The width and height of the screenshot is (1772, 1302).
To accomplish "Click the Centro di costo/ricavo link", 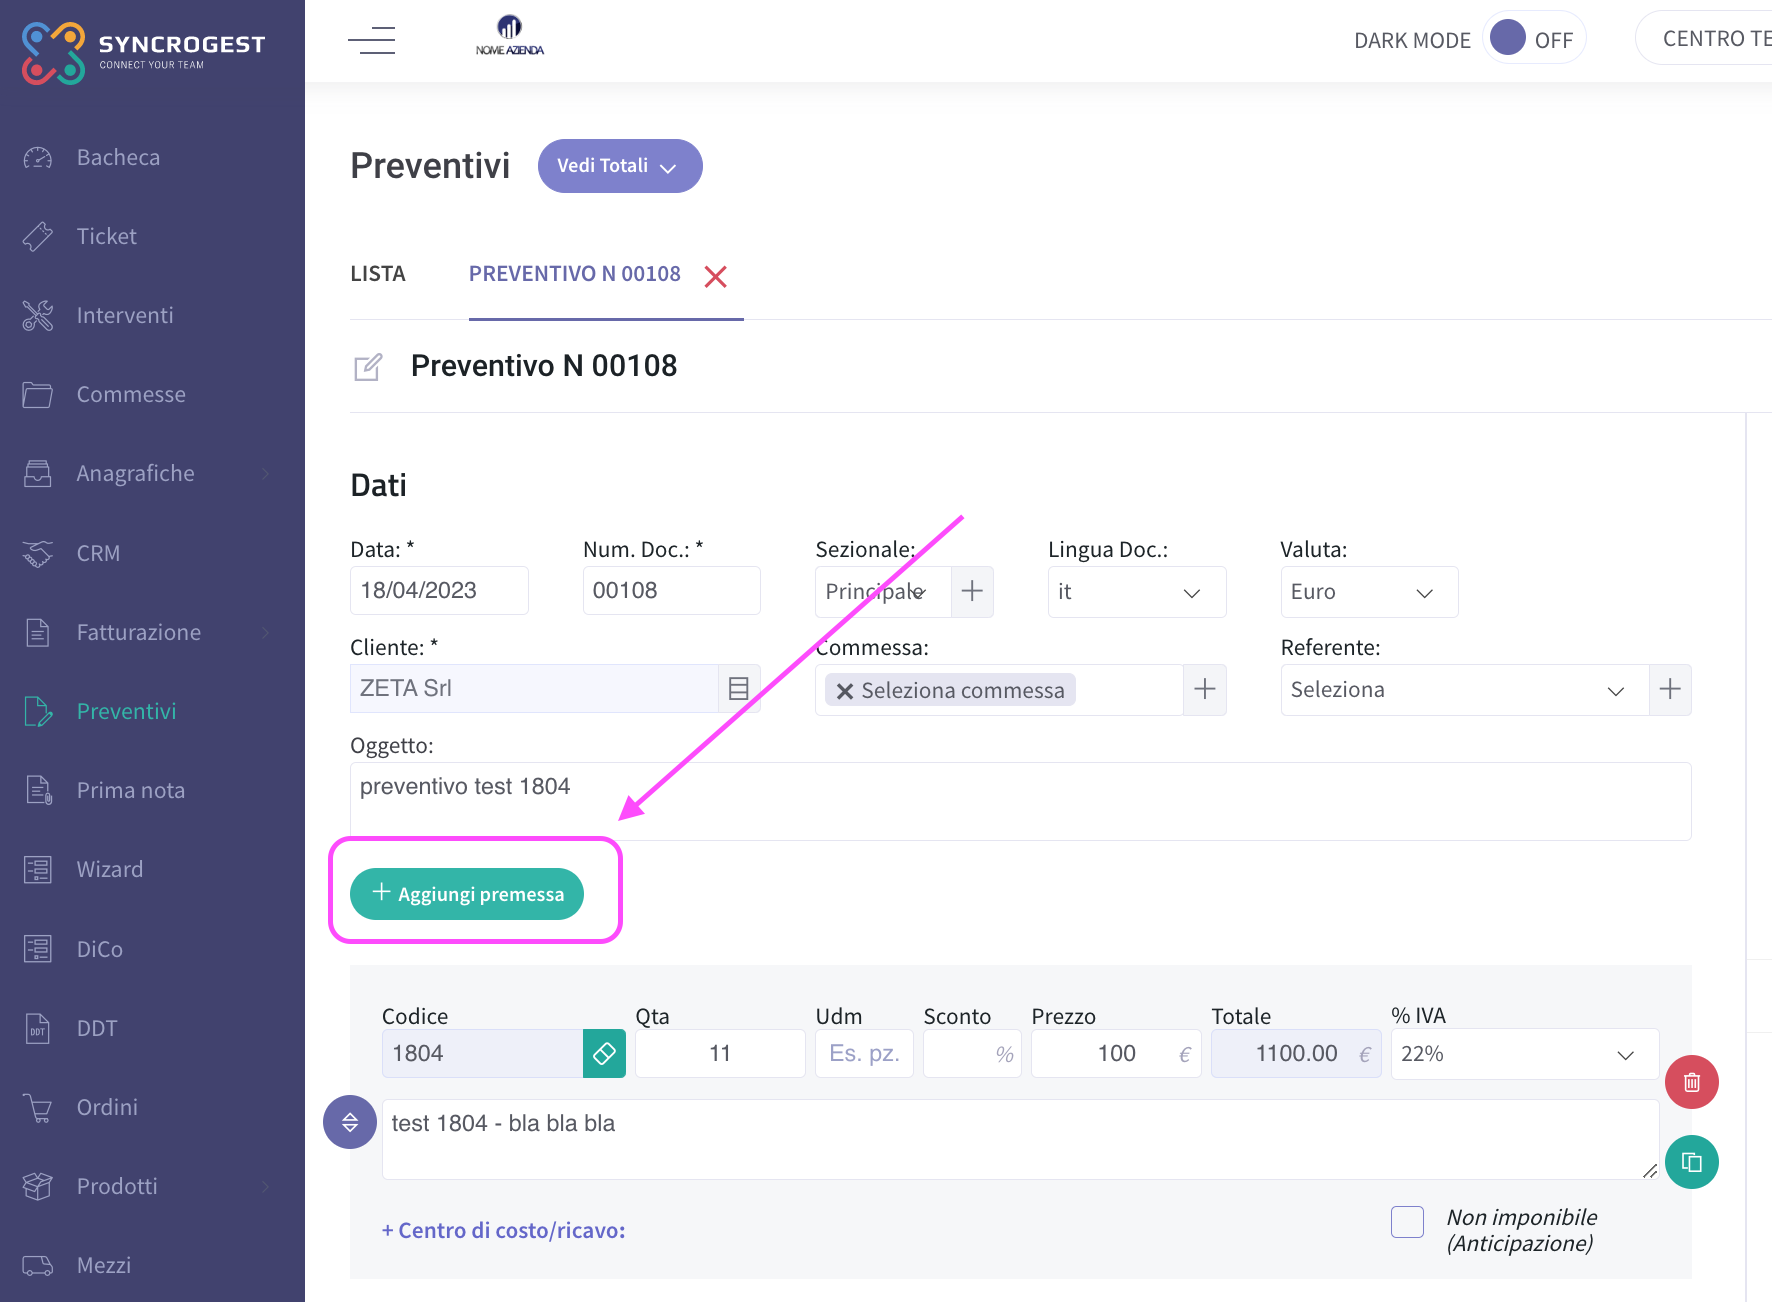I will (x=504, y=1230).
